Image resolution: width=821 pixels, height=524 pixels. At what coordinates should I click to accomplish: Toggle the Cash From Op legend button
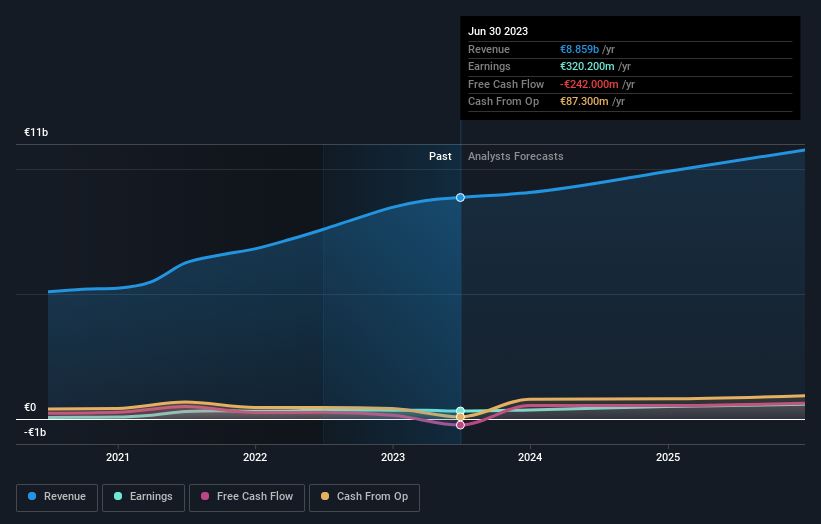tap(364, 497)
